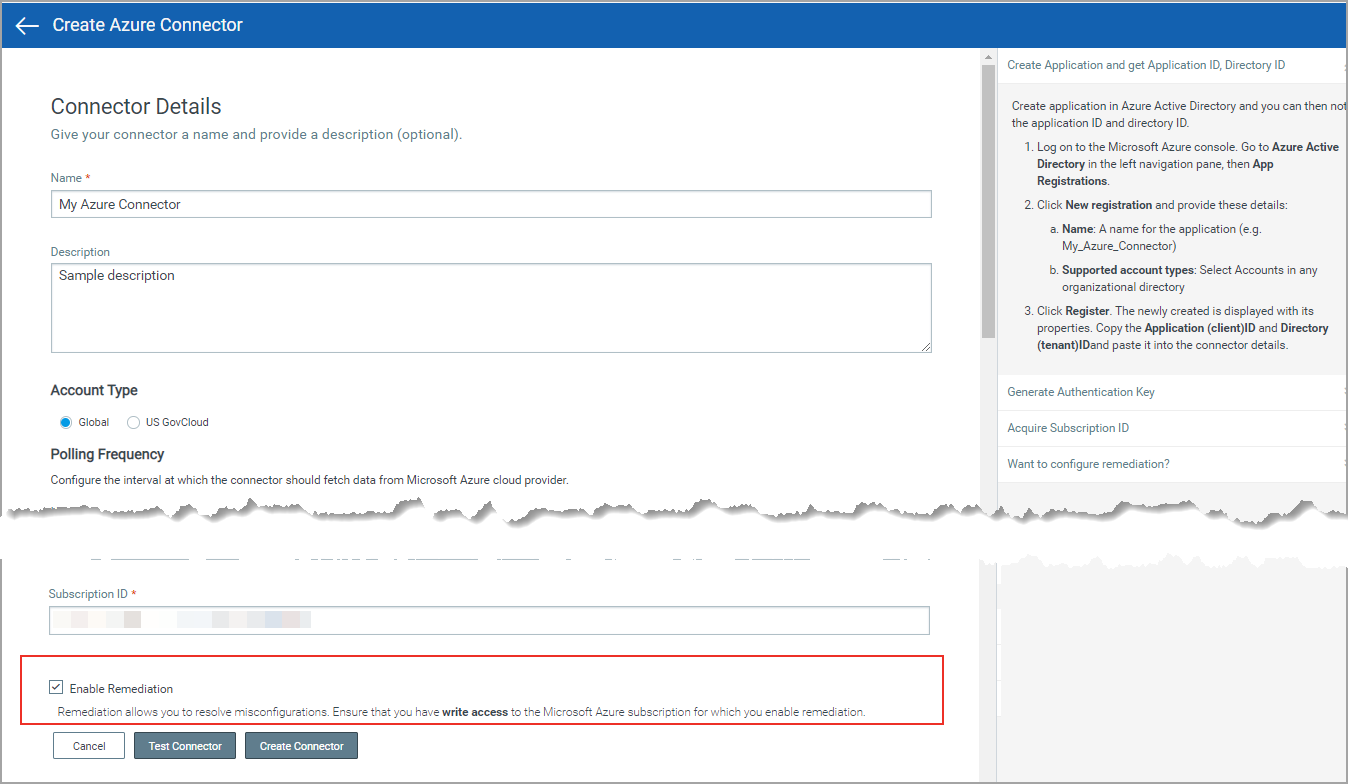Click the back arrow to exit Create Azure Connector
Screen dimensions: 1348x784
[x=26, y=25]
